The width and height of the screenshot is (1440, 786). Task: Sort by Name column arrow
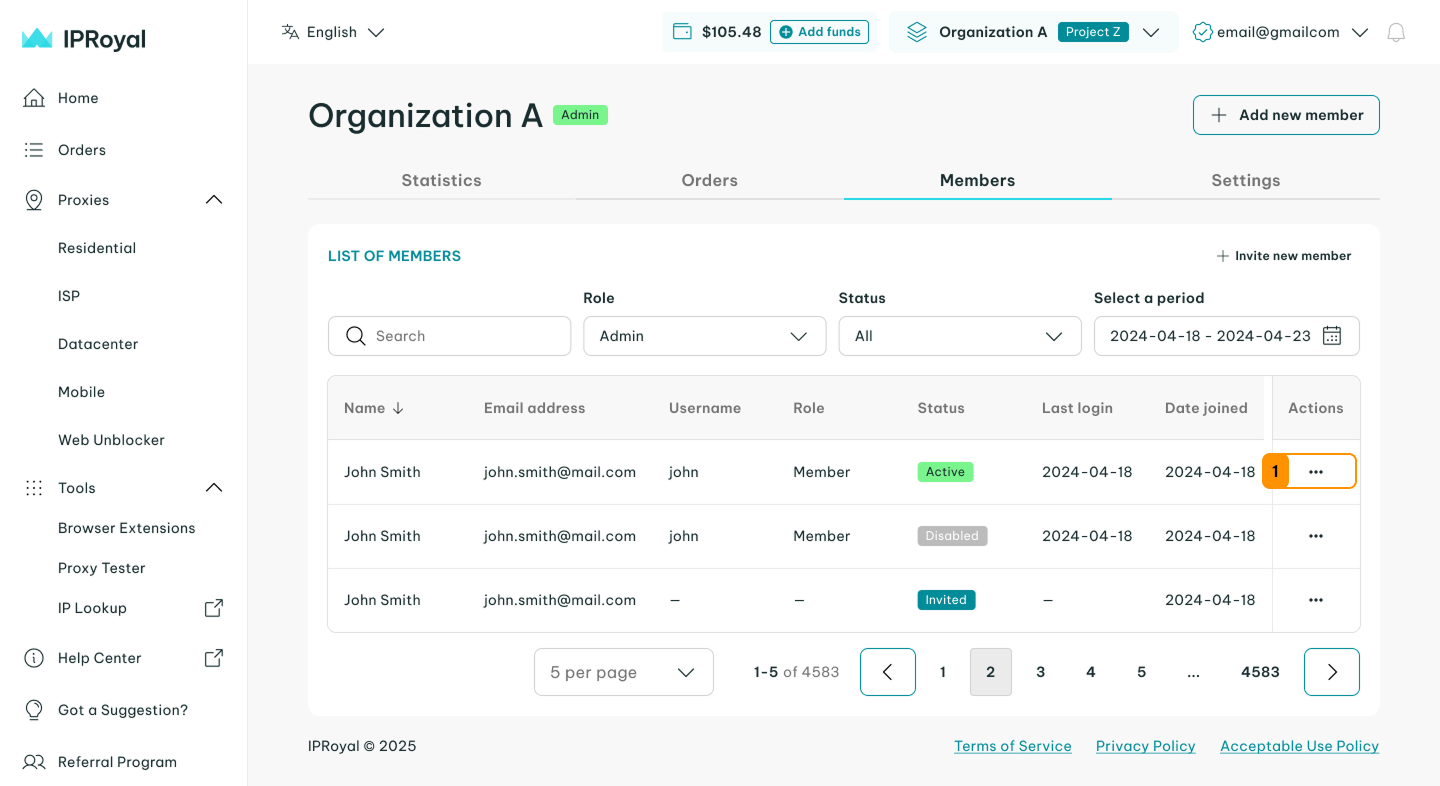point(398,408)
